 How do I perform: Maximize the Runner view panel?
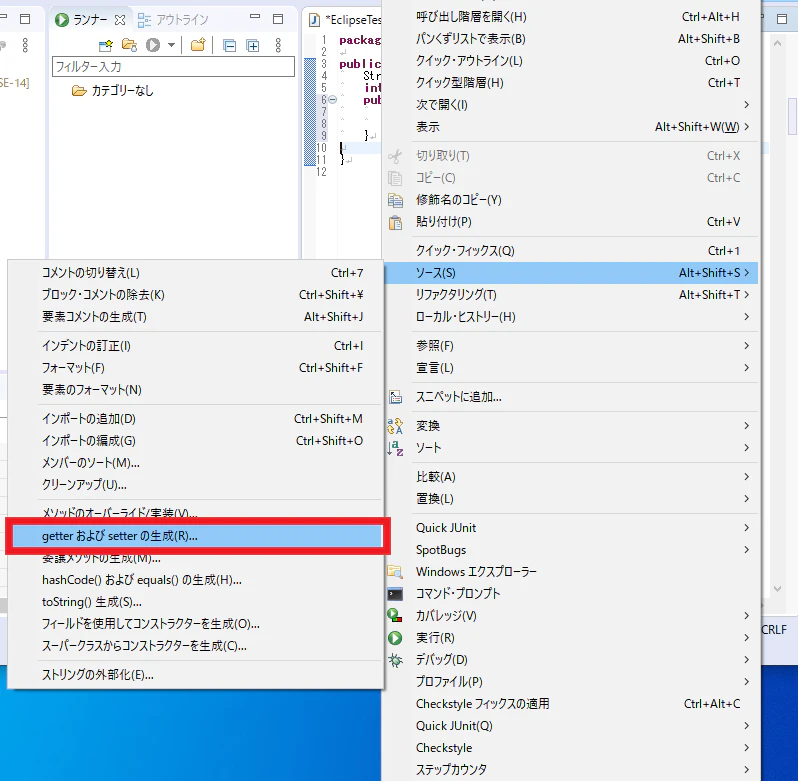click(x=278, y=19)
